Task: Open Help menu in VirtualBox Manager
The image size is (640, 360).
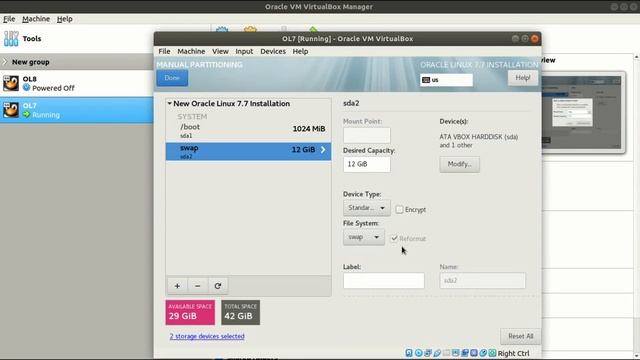Action: coord(64,19)
